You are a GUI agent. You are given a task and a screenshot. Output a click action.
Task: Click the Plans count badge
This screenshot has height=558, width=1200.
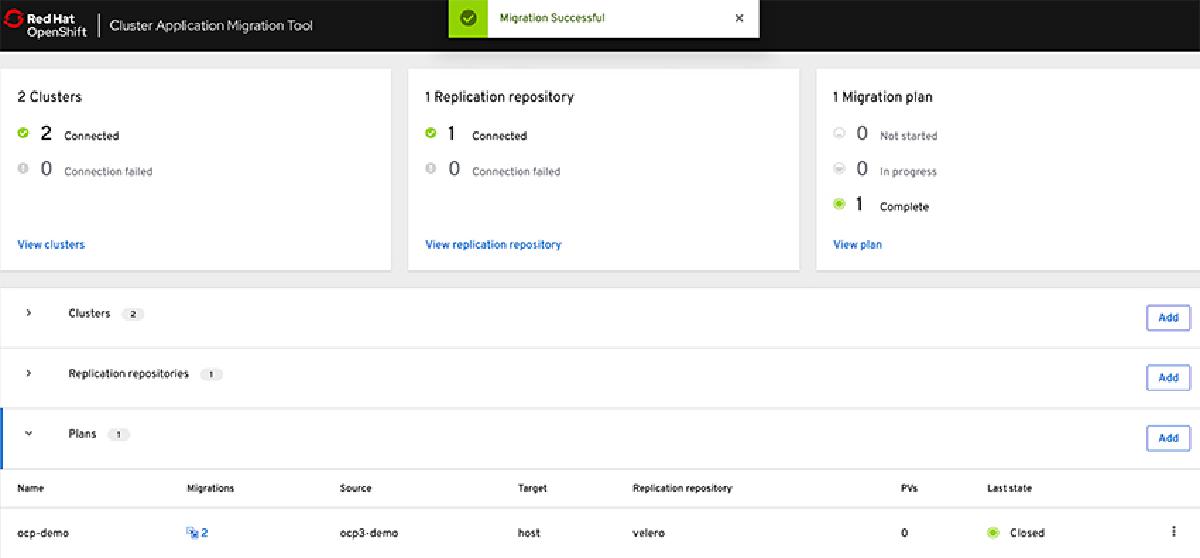coord(118,435)
